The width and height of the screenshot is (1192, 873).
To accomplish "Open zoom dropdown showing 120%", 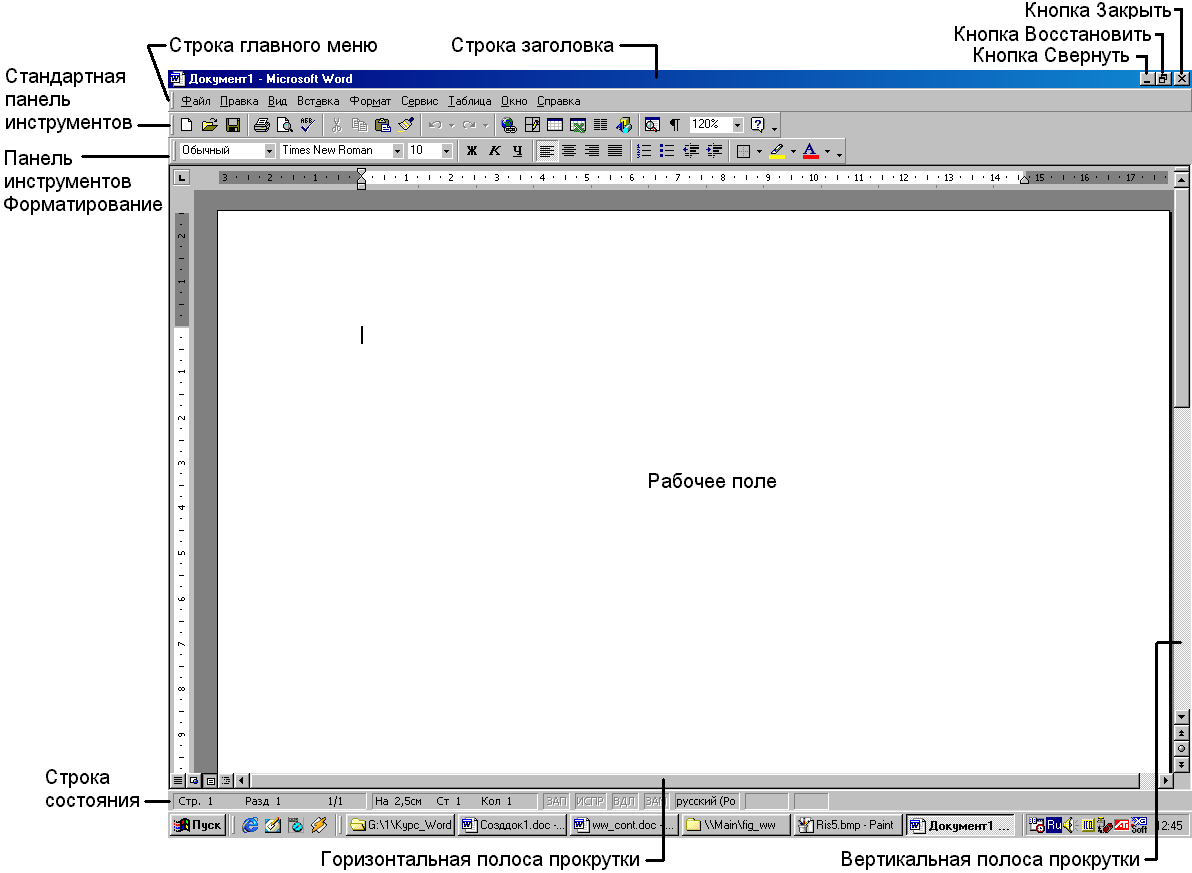I will 737,125.
